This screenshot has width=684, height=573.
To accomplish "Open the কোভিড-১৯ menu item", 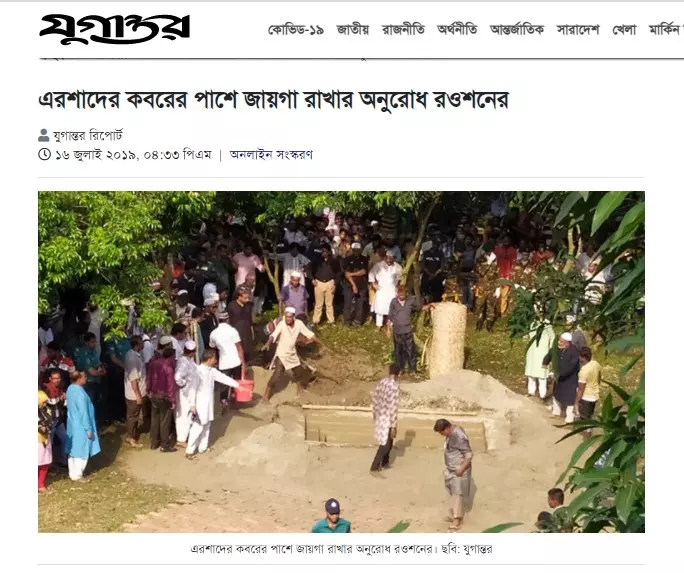I will (x=296, y=29).
